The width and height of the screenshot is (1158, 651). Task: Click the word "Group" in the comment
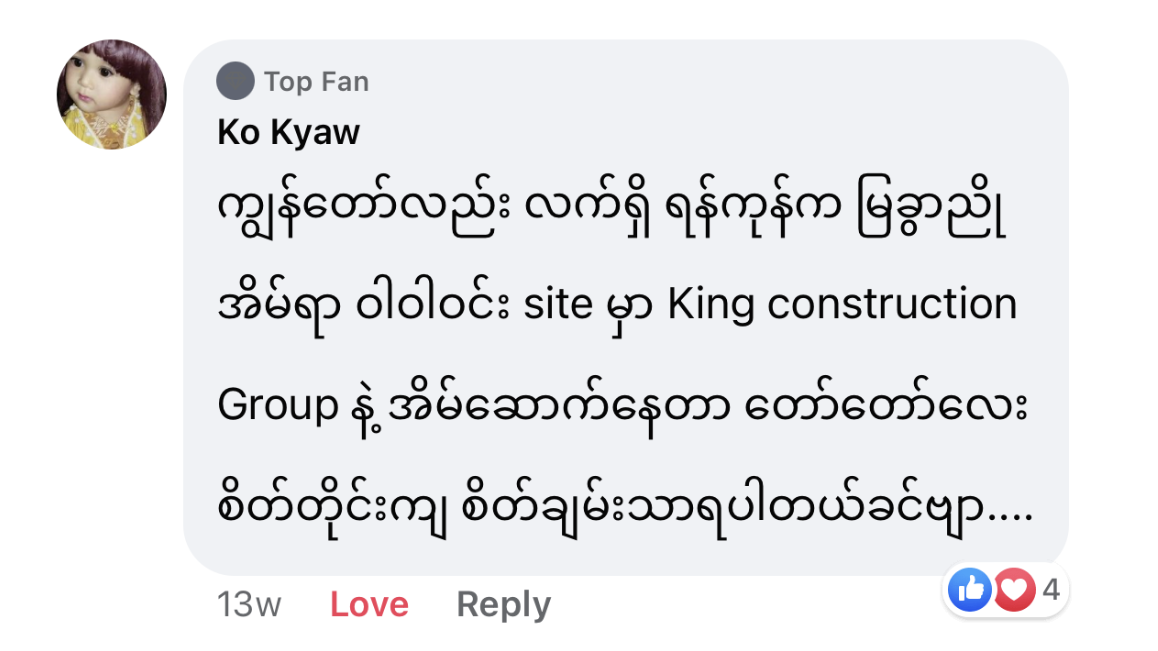click(x=278, y=405)
